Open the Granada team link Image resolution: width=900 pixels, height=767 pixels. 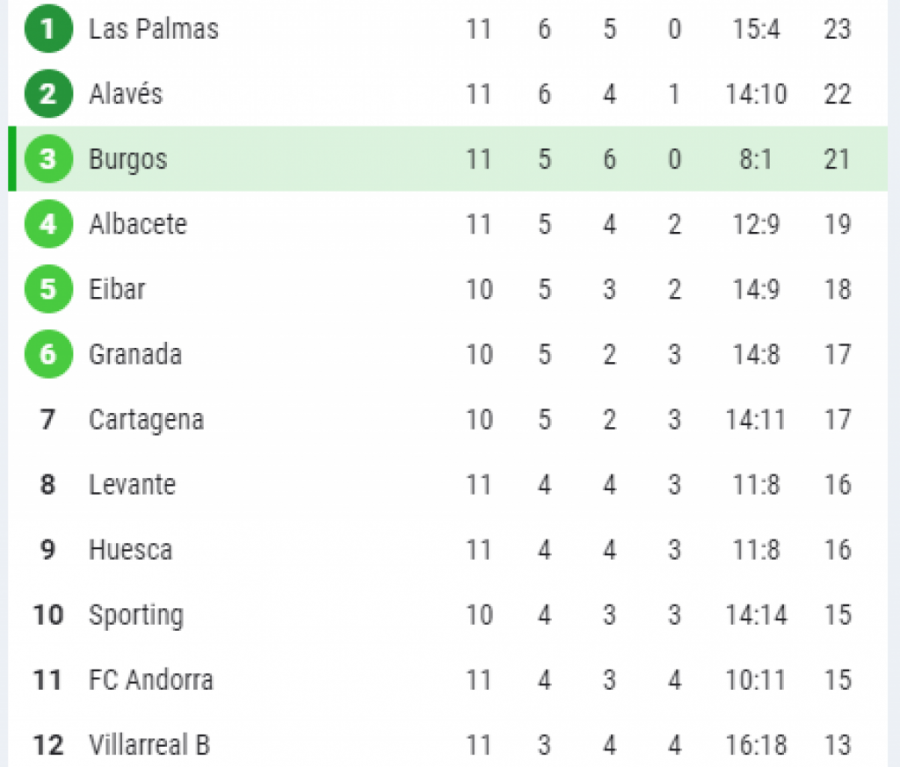point(135,354)
